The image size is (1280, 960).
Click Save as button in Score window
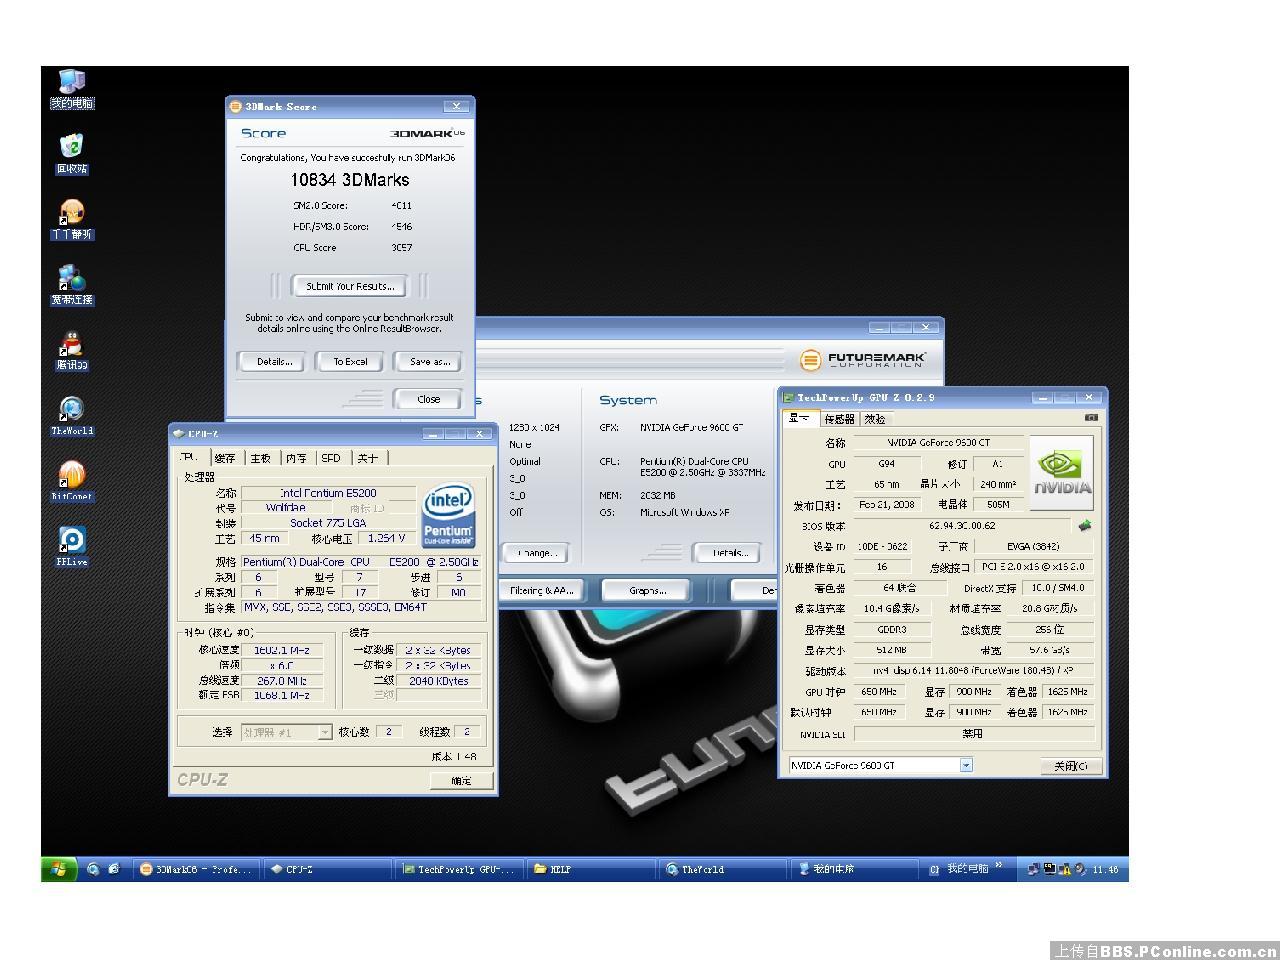click(429, 362)
